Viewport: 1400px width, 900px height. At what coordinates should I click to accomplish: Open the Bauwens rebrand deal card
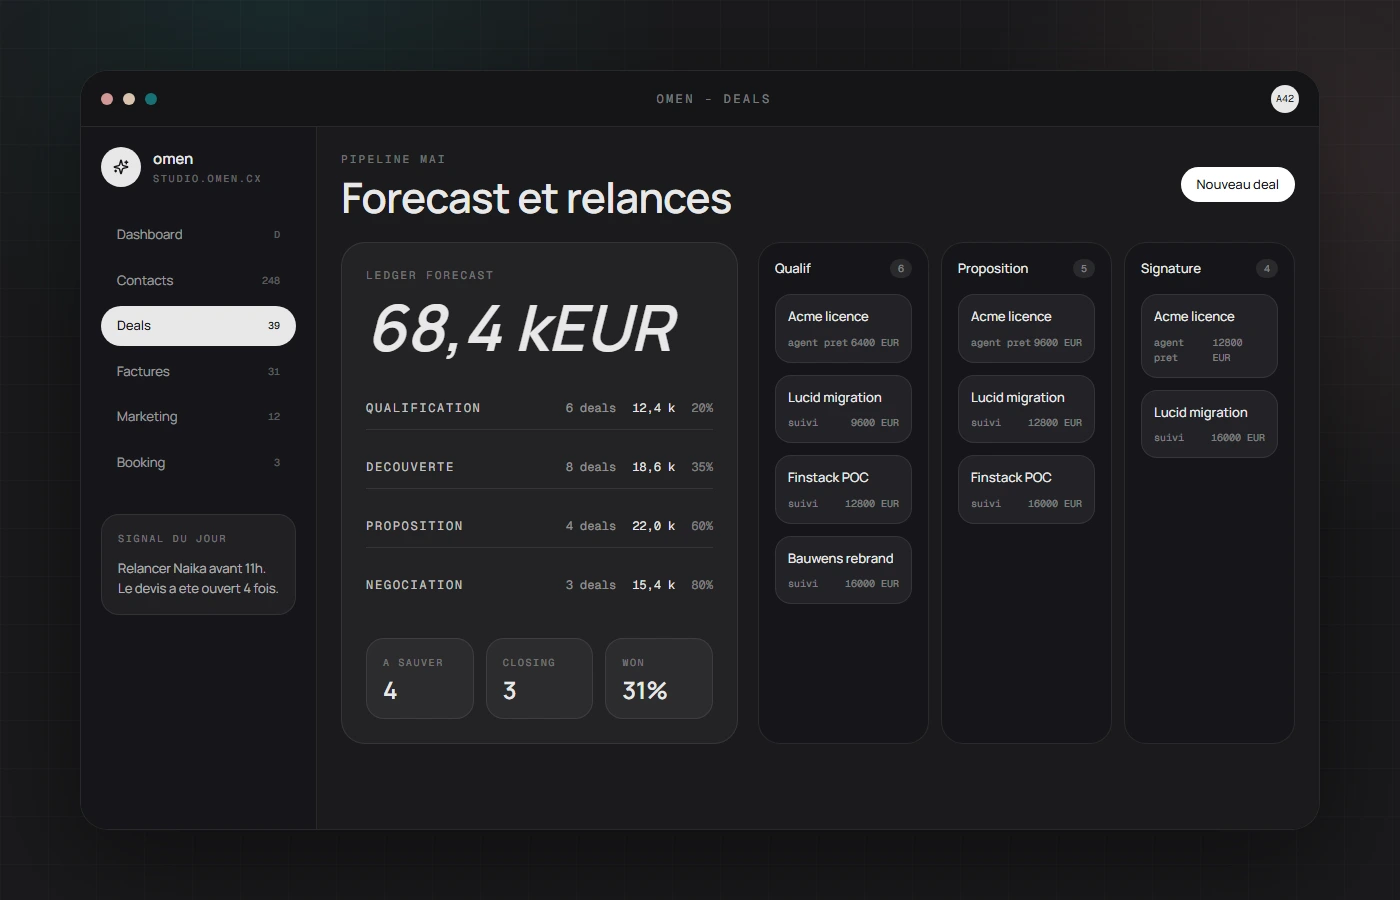tap(843, 570)
